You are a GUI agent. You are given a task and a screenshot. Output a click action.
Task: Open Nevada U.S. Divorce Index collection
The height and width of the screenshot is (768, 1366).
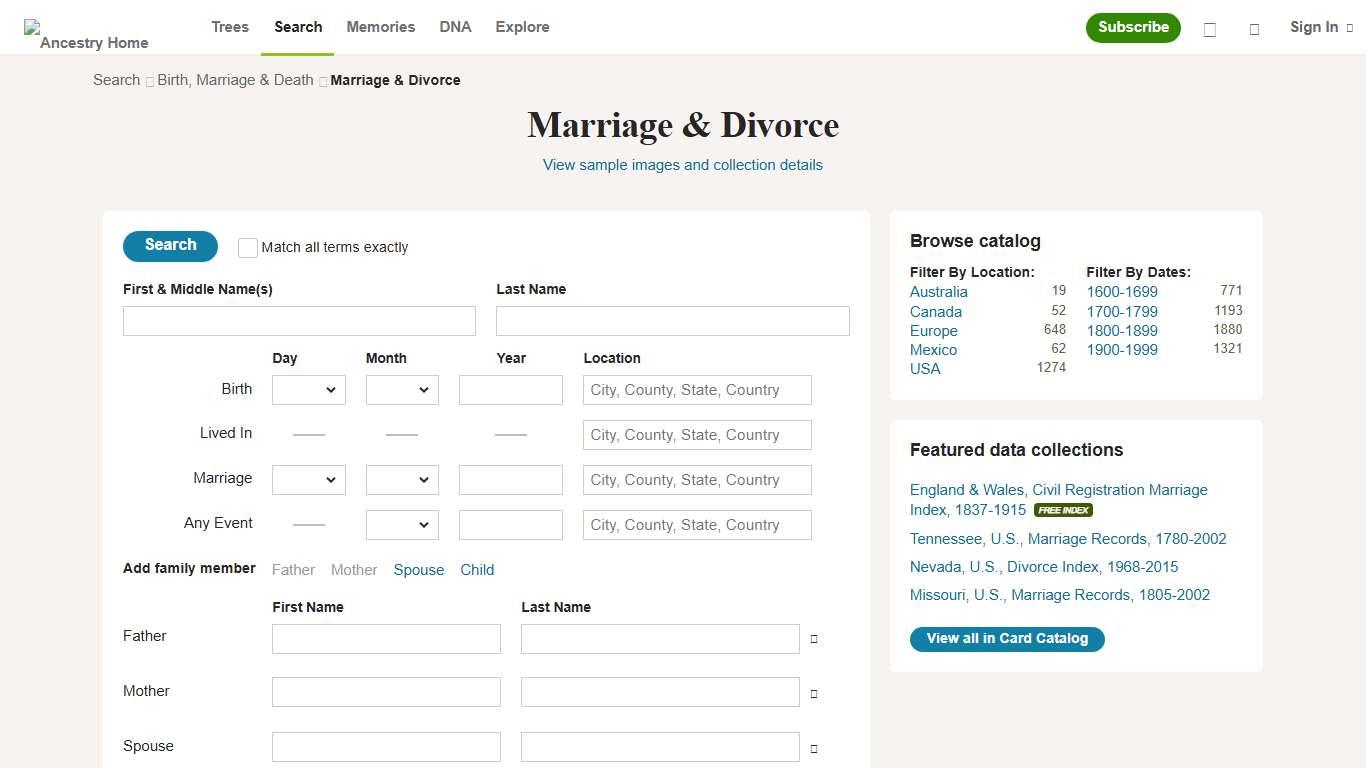(x=1044, y=566)
